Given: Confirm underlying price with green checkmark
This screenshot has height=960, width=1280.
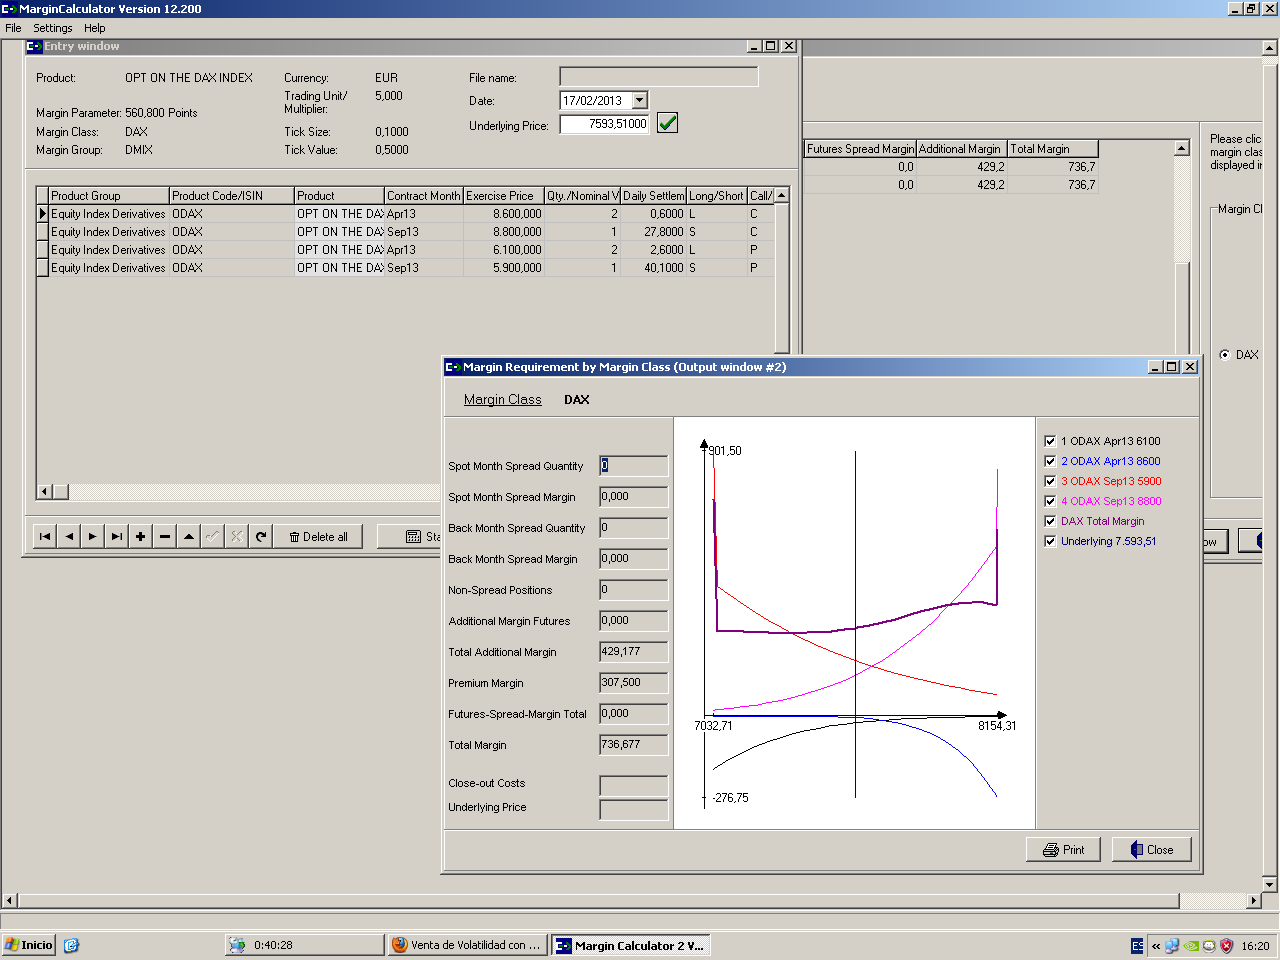Looking at the screenshot, I should [668, 123].
